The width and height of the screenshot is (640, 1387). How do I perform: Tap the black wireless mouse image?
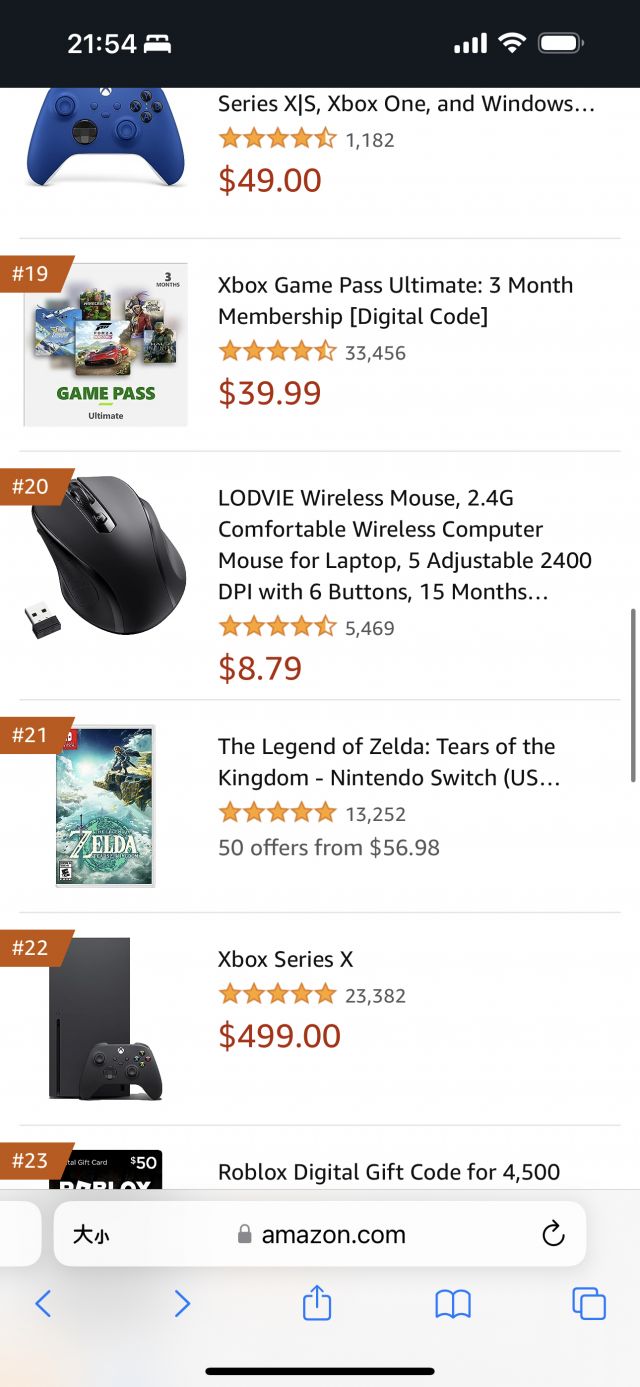[108, 556]
